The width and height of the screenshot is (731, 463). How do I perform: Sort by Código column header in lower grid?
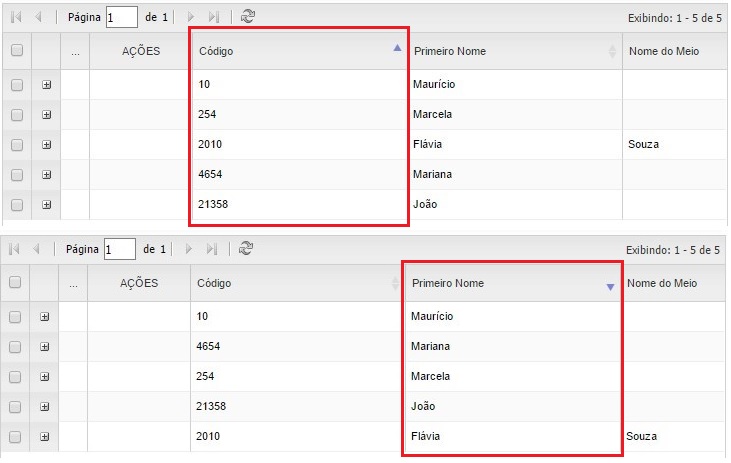pyautogui.click(x=290, y=284)
